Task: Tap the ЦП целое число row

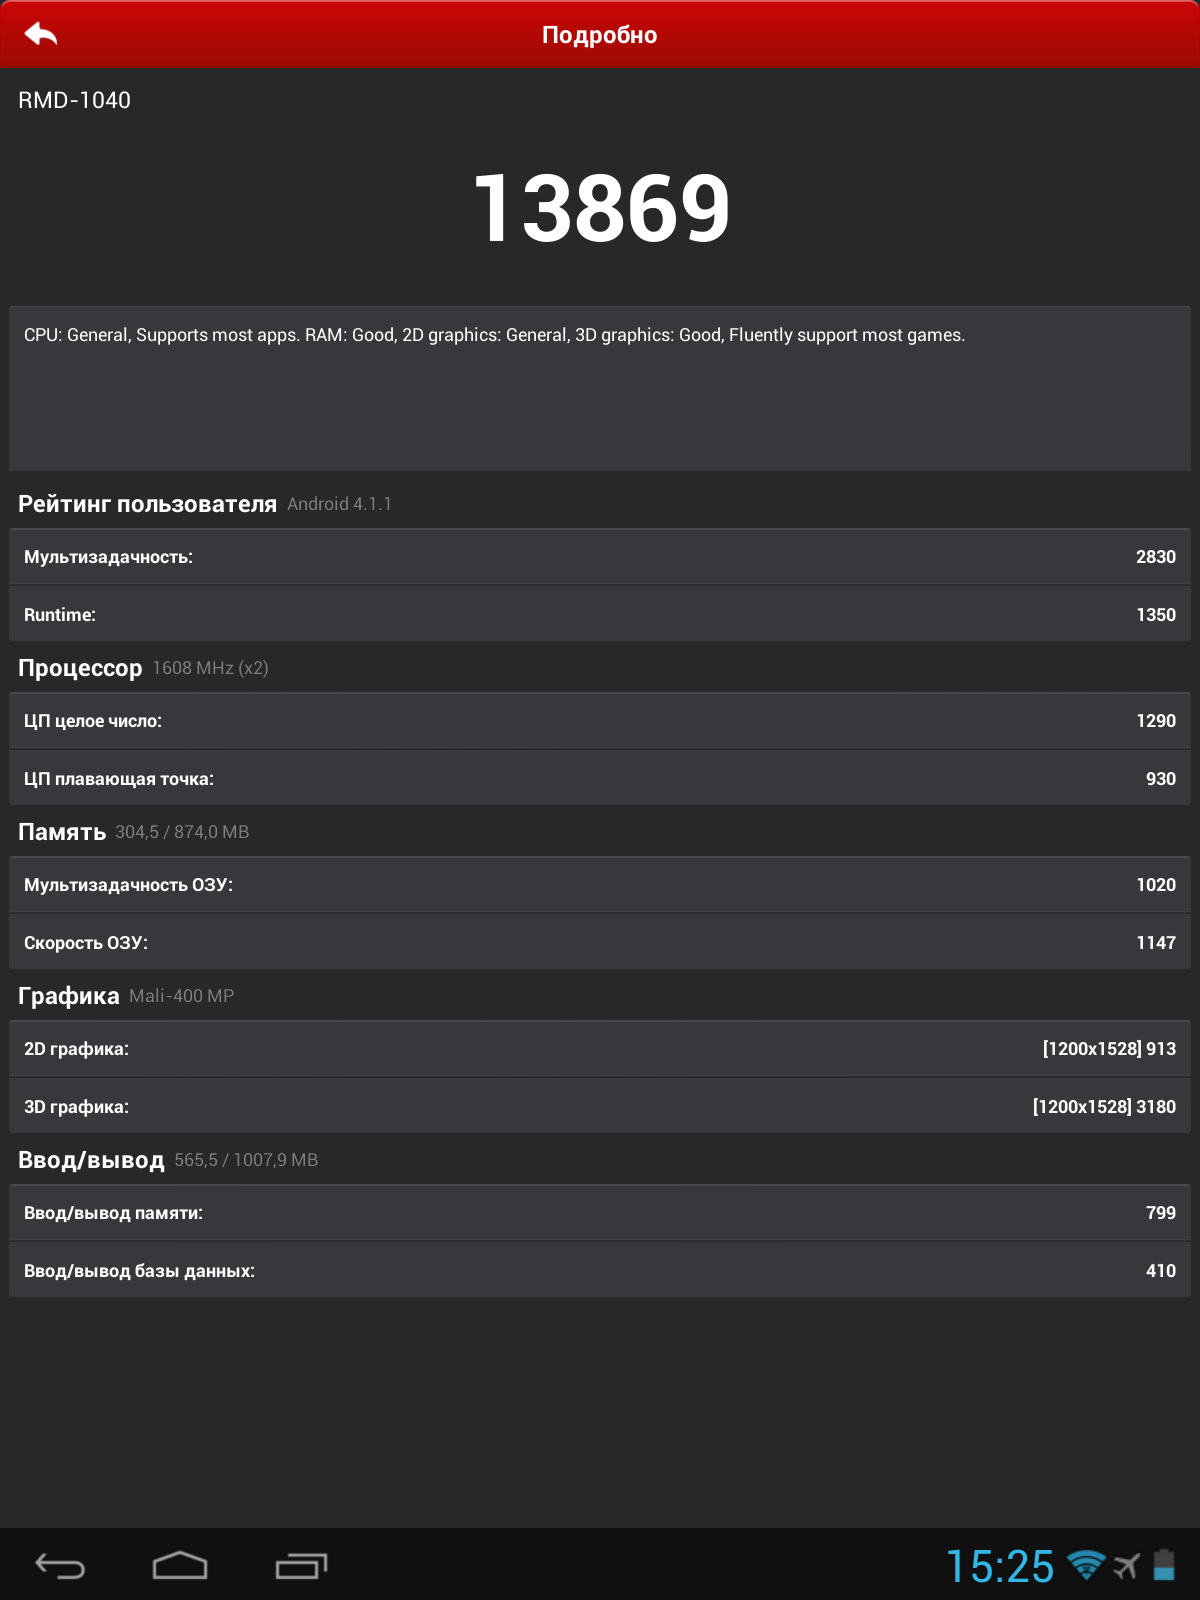Action: pos(600,721)
